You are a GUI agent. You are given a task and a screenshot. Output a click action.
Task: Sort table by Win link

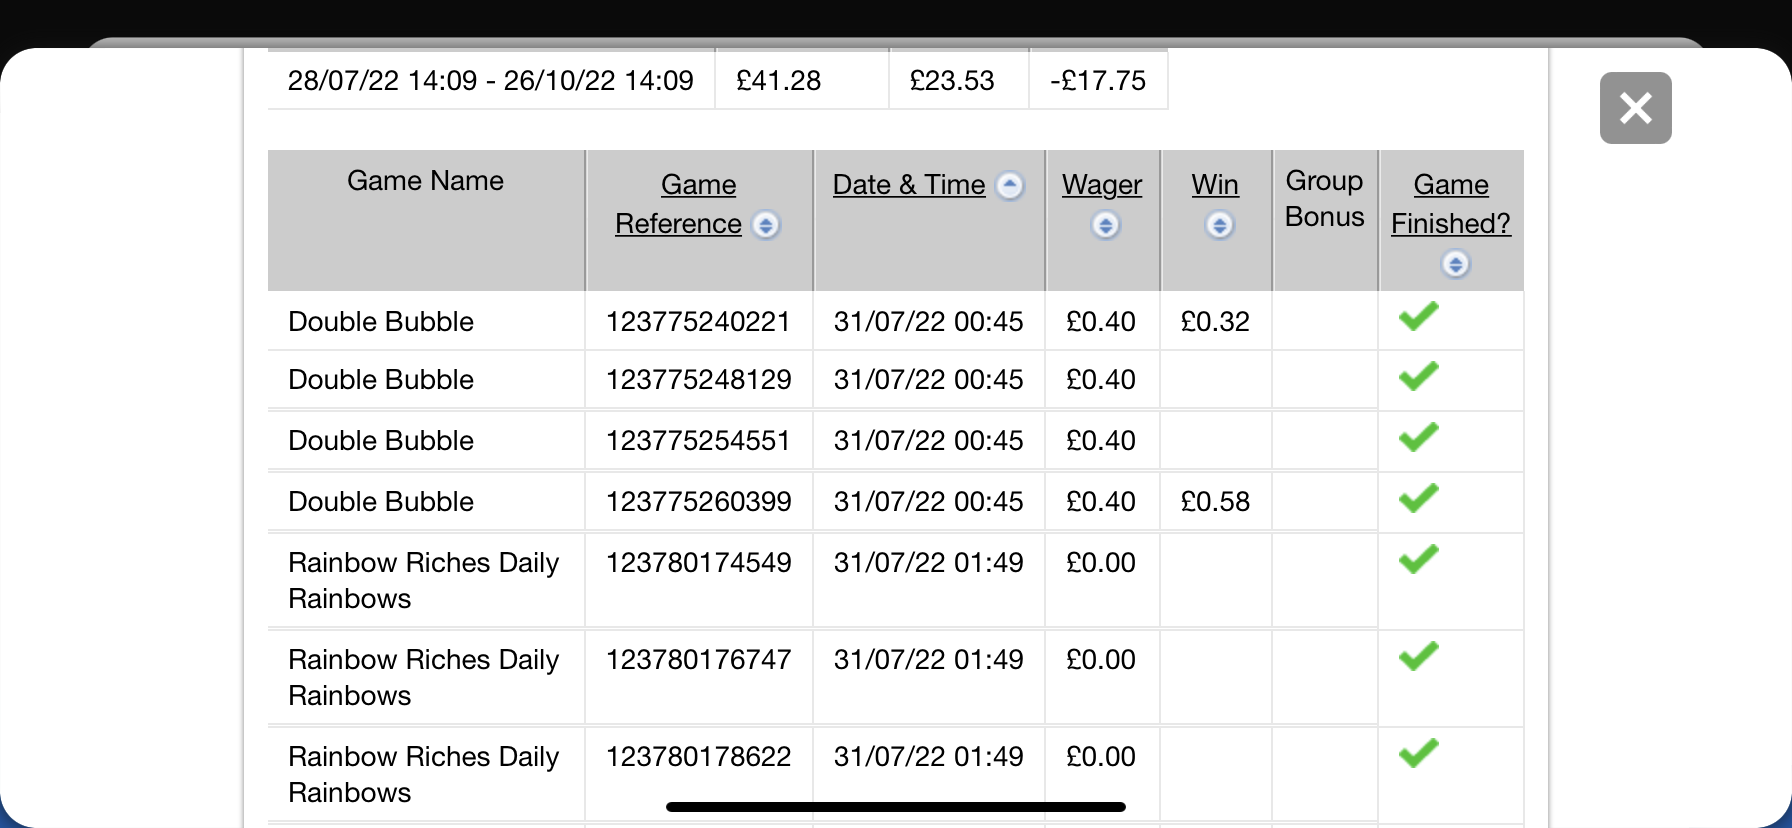(1215, 185)
